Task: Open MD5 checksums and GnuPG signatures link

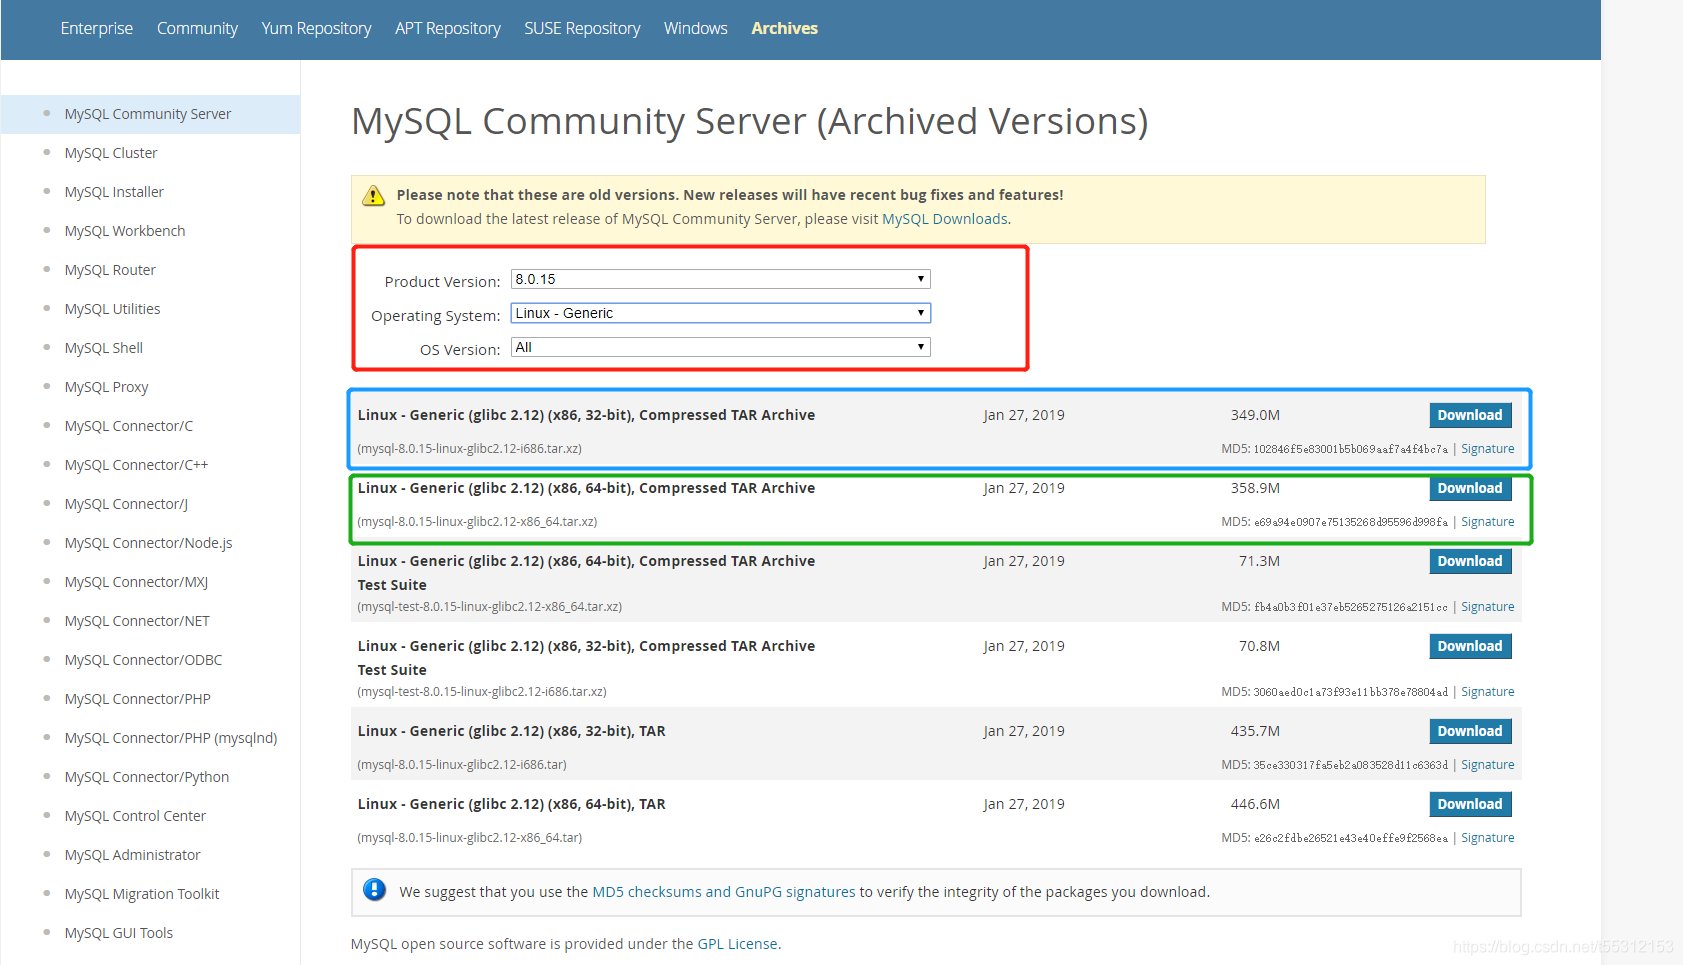Action: pos(724,892)
